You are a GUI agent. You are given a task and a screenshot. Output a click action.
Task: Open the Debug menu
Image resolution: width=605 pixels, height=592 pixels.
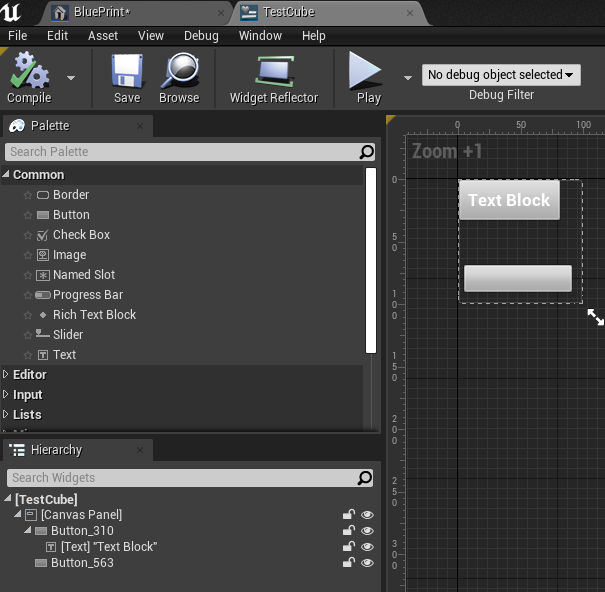pos(201,36)
